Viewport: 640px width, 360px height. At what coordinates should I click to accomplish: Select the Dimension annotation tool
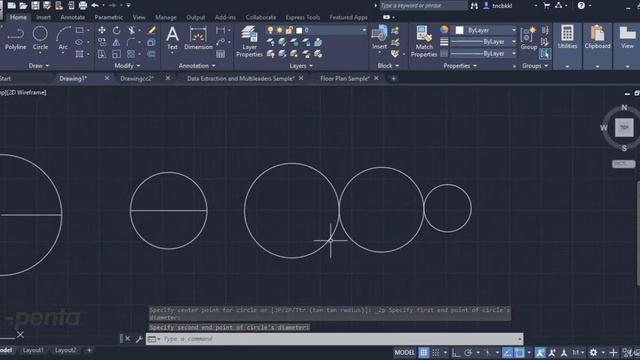(x=198, y=38)
